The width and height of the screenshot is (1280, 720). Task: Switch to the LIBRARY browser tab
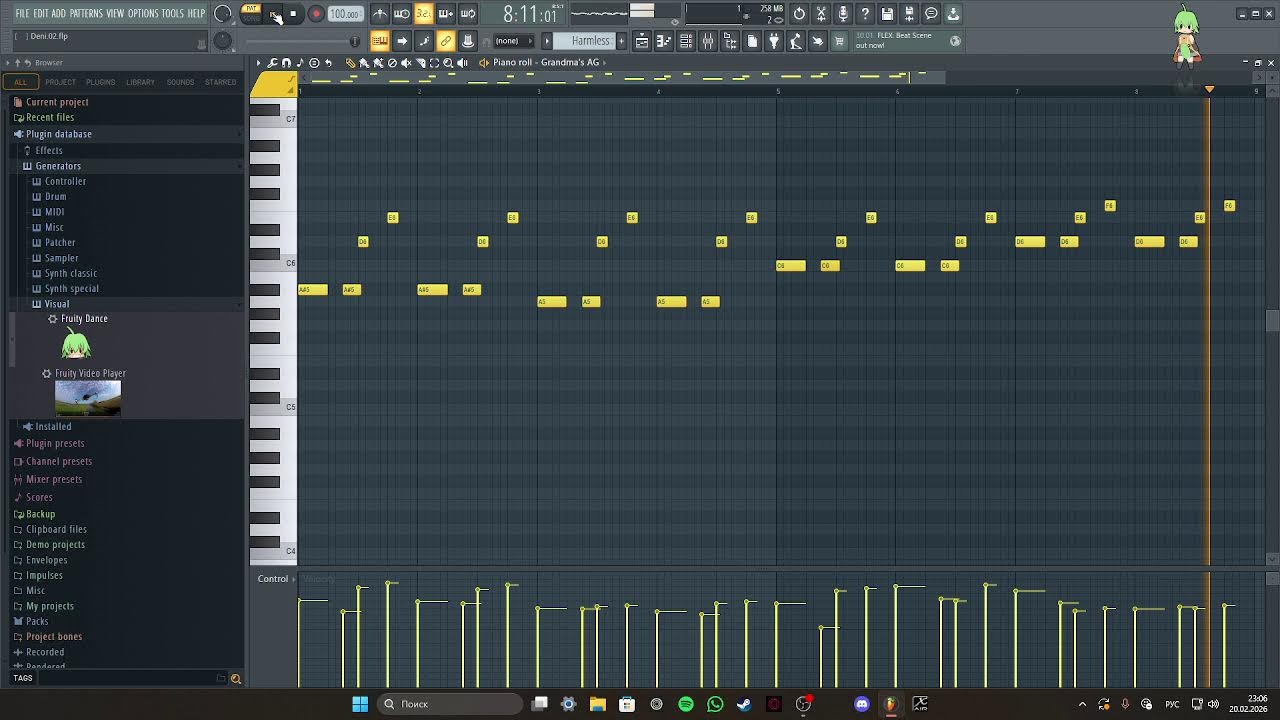tap(140, 82)
